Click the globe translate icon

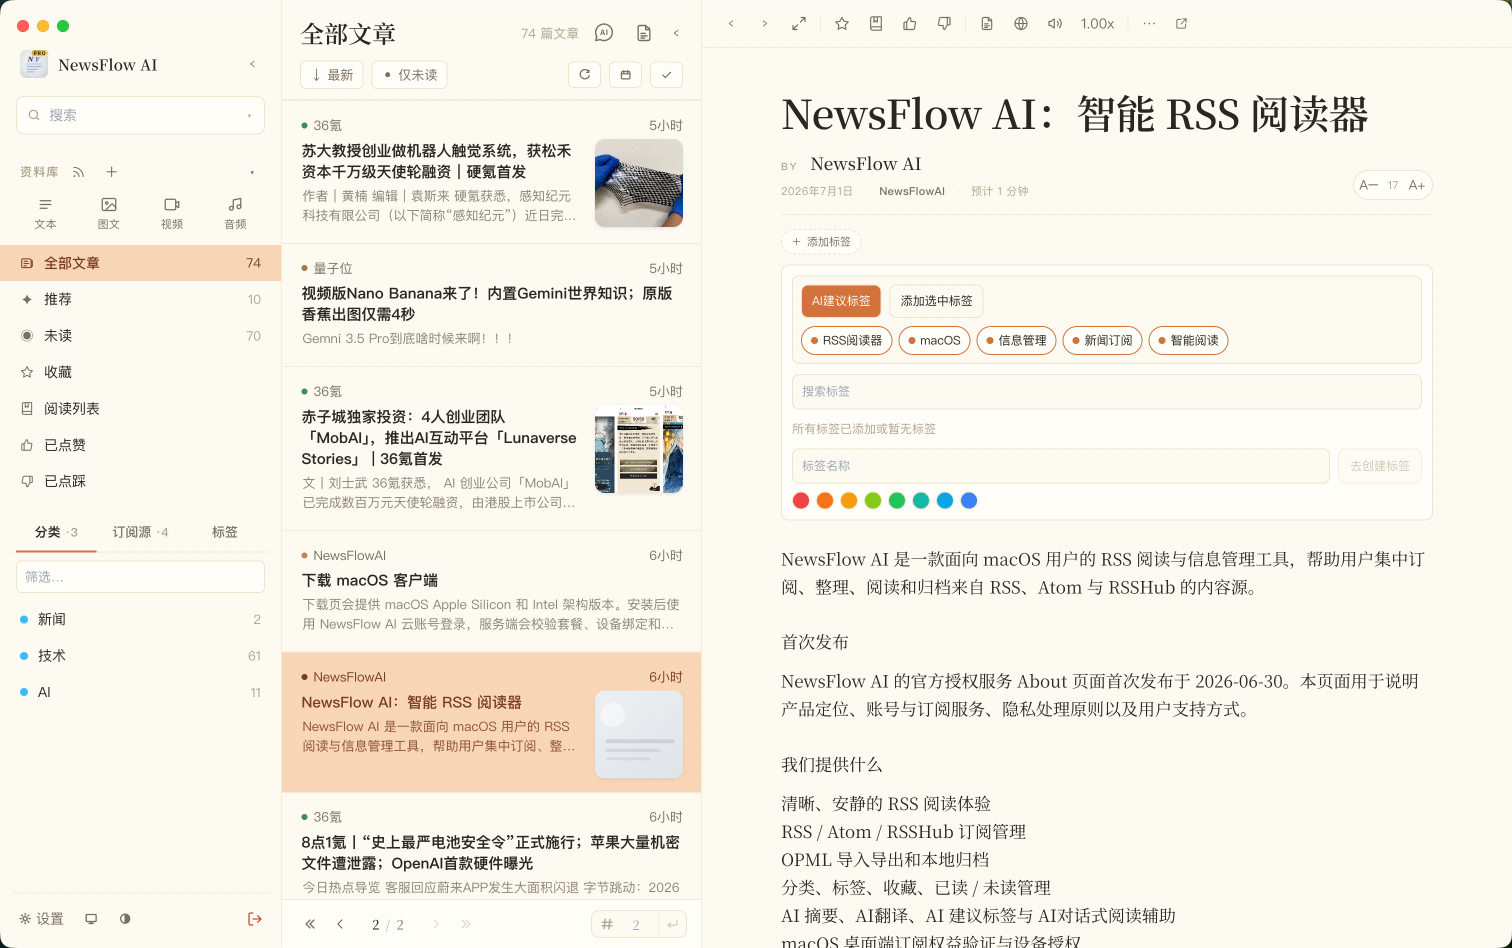[x=1021, y=24]
